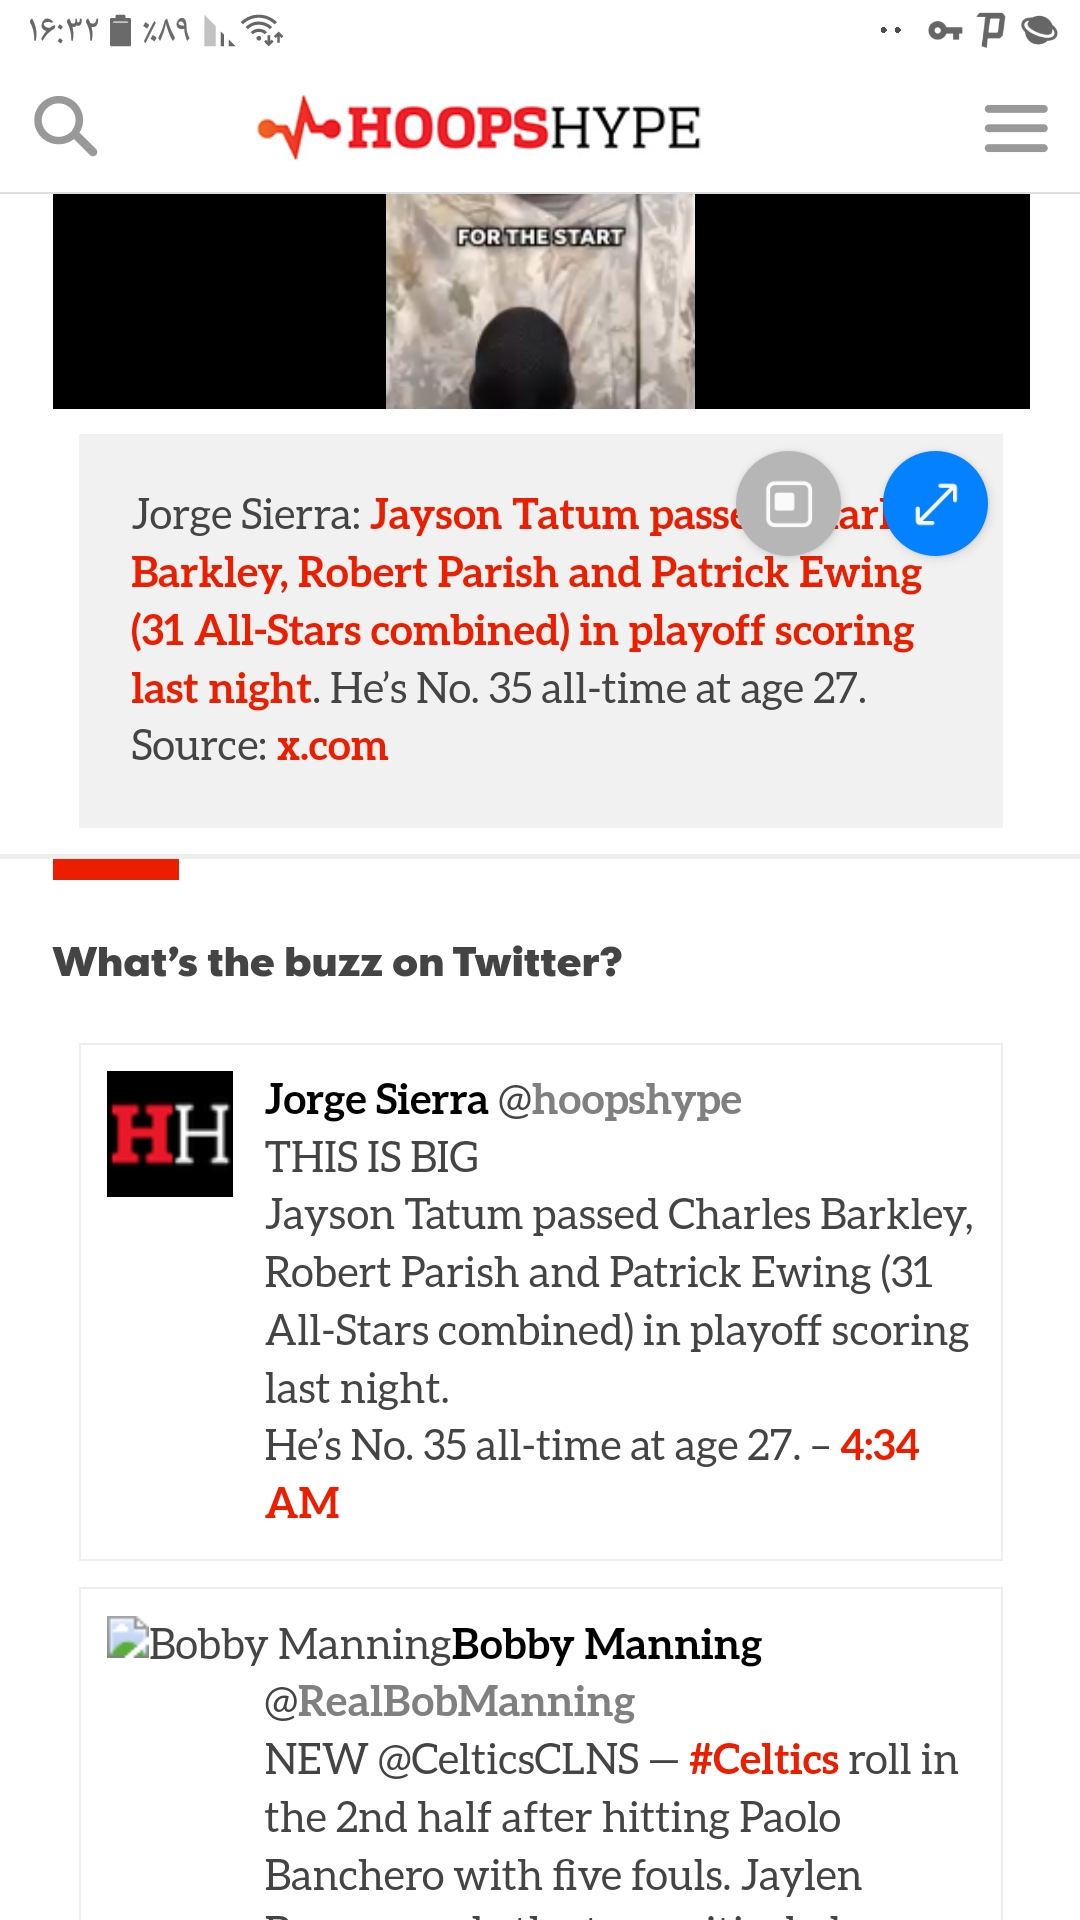Open the @RealBobManning handle
The height and width of the screenshot is (1920, 1080).
click(x=450, y=1702)
